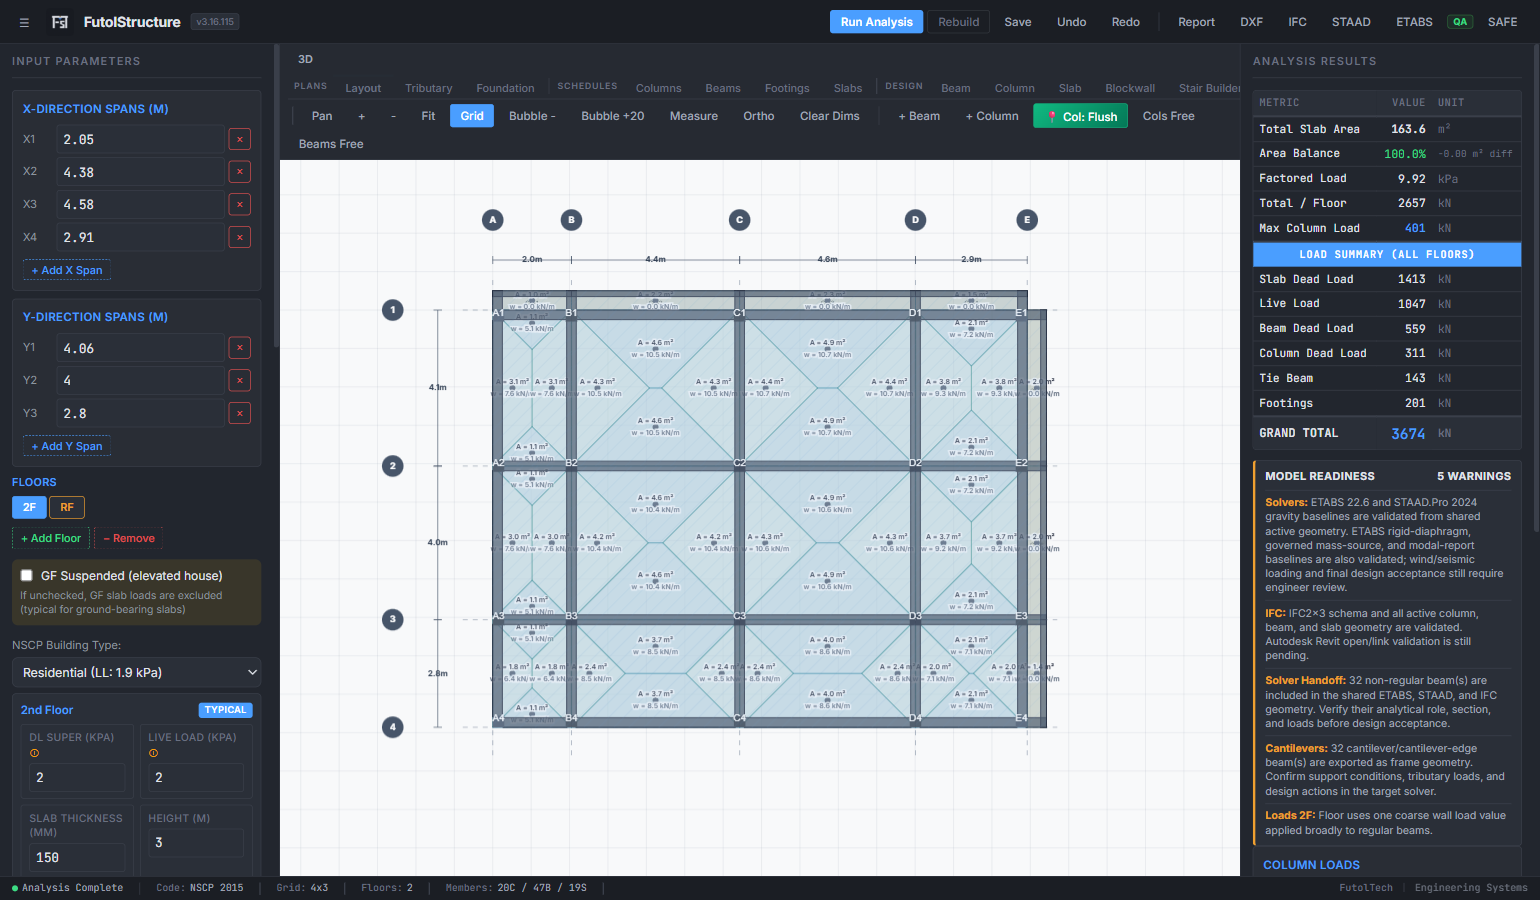Select the 2F floor
This screenshot has width=1540, height=900.
pos(29,507)
